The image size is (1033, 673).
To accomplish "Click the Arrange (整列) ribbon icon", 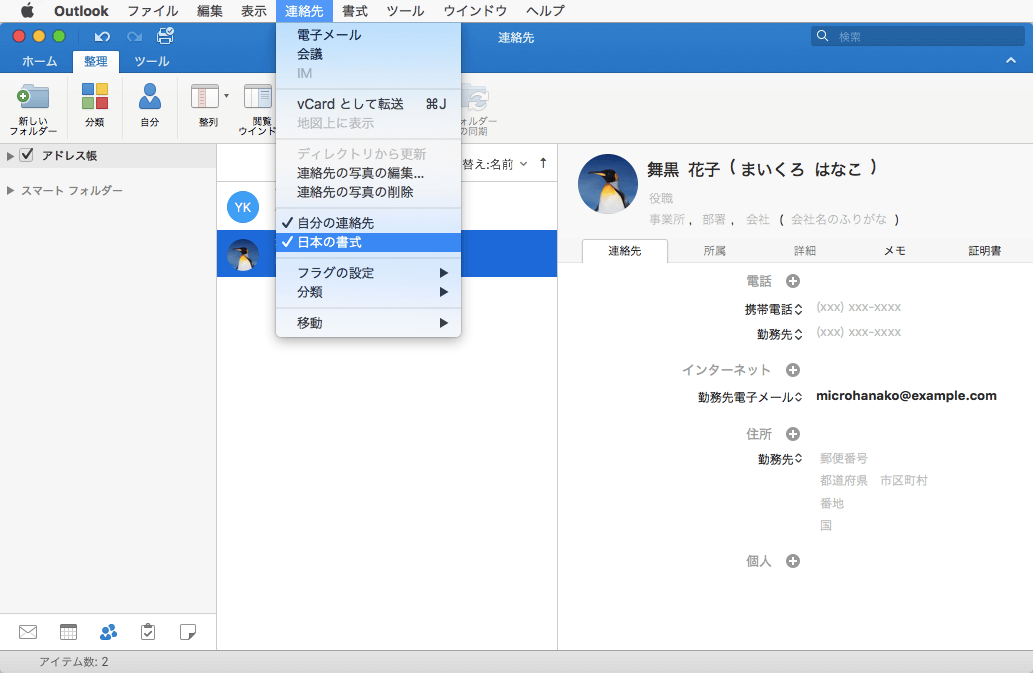I will (x=205, y=96).
